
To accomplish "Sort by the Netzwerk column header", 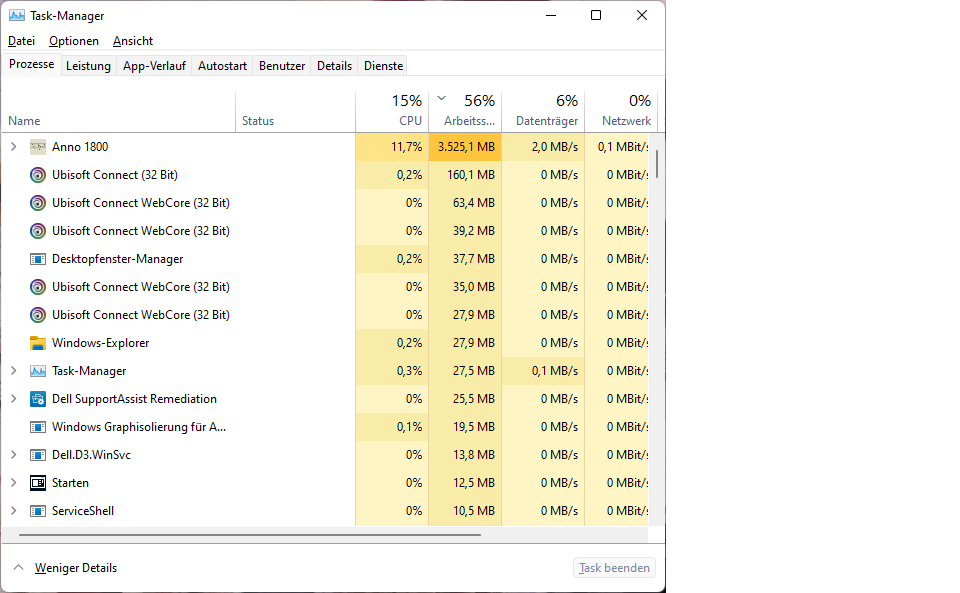I will click(x=621, y=111).
